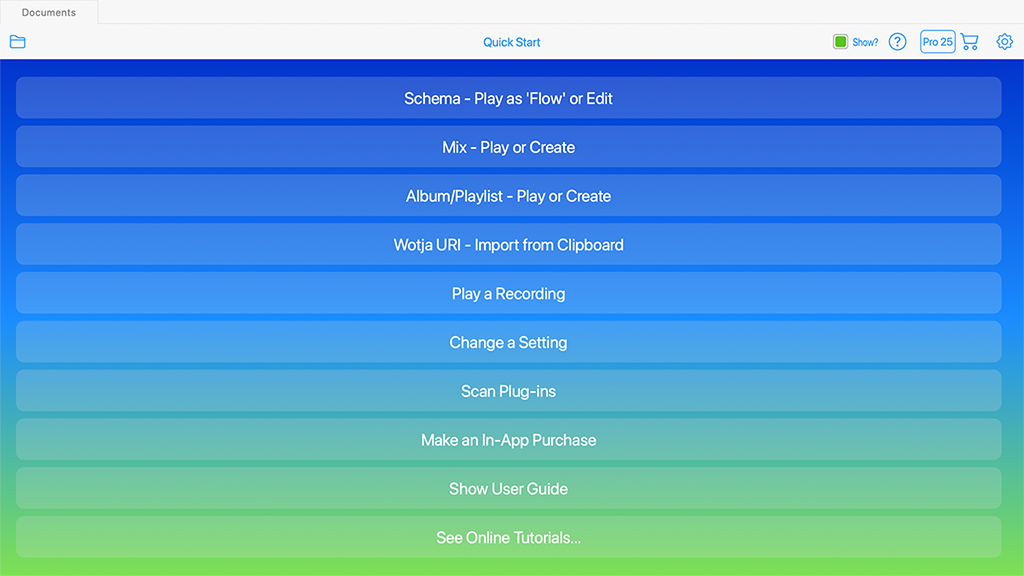Open the shopping cart store icon
Viewport: 1024px width, 576px height.
969,42
